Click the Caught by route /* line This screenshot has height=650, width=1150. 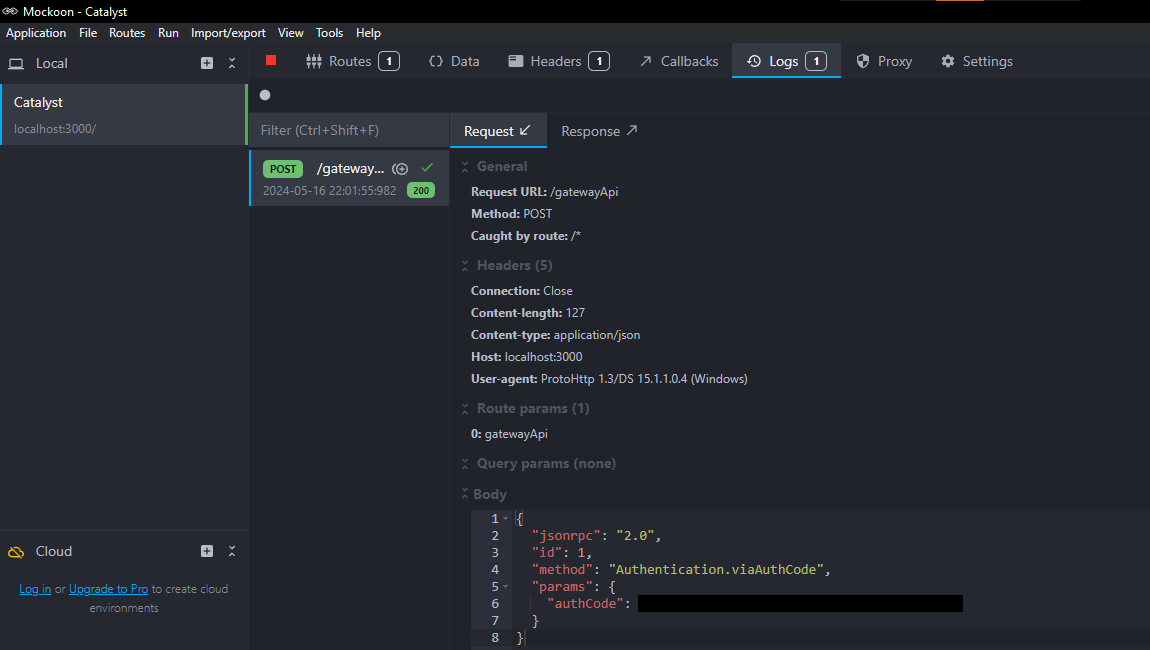click(x=526, y=236)
